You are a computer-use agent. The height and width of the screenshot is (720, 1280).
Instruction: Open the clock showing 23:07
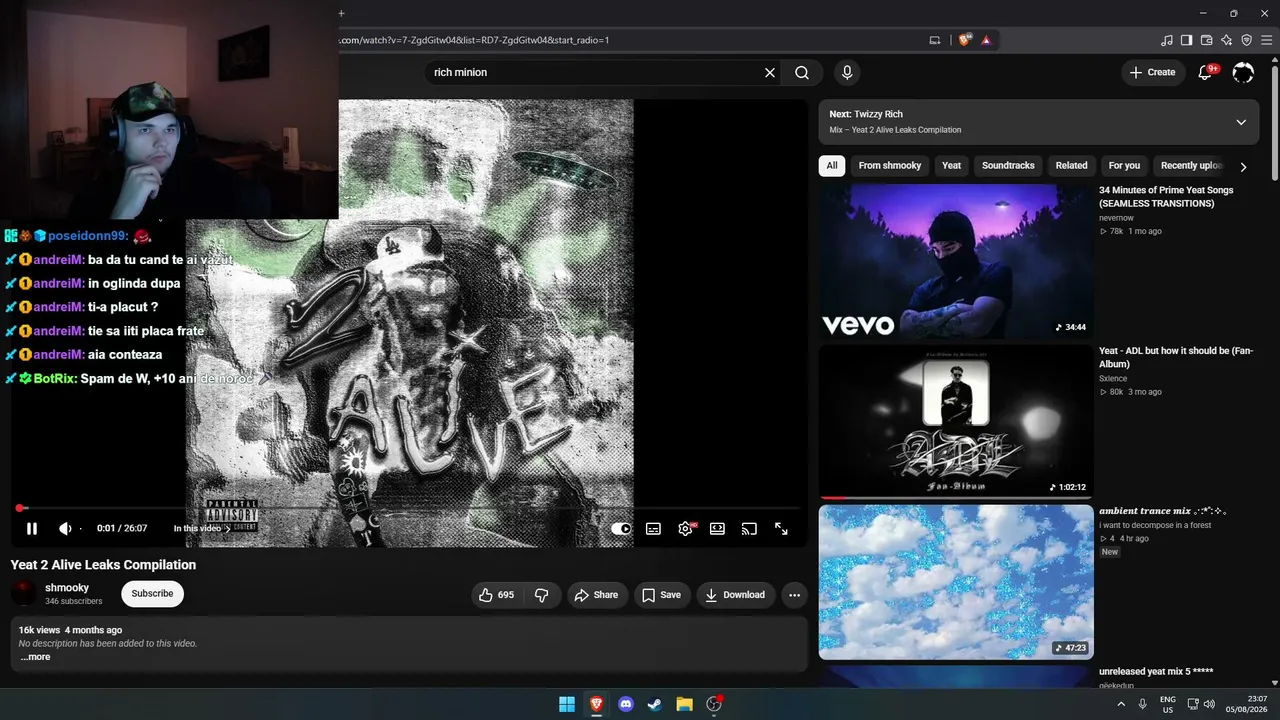click(1249, 704)
